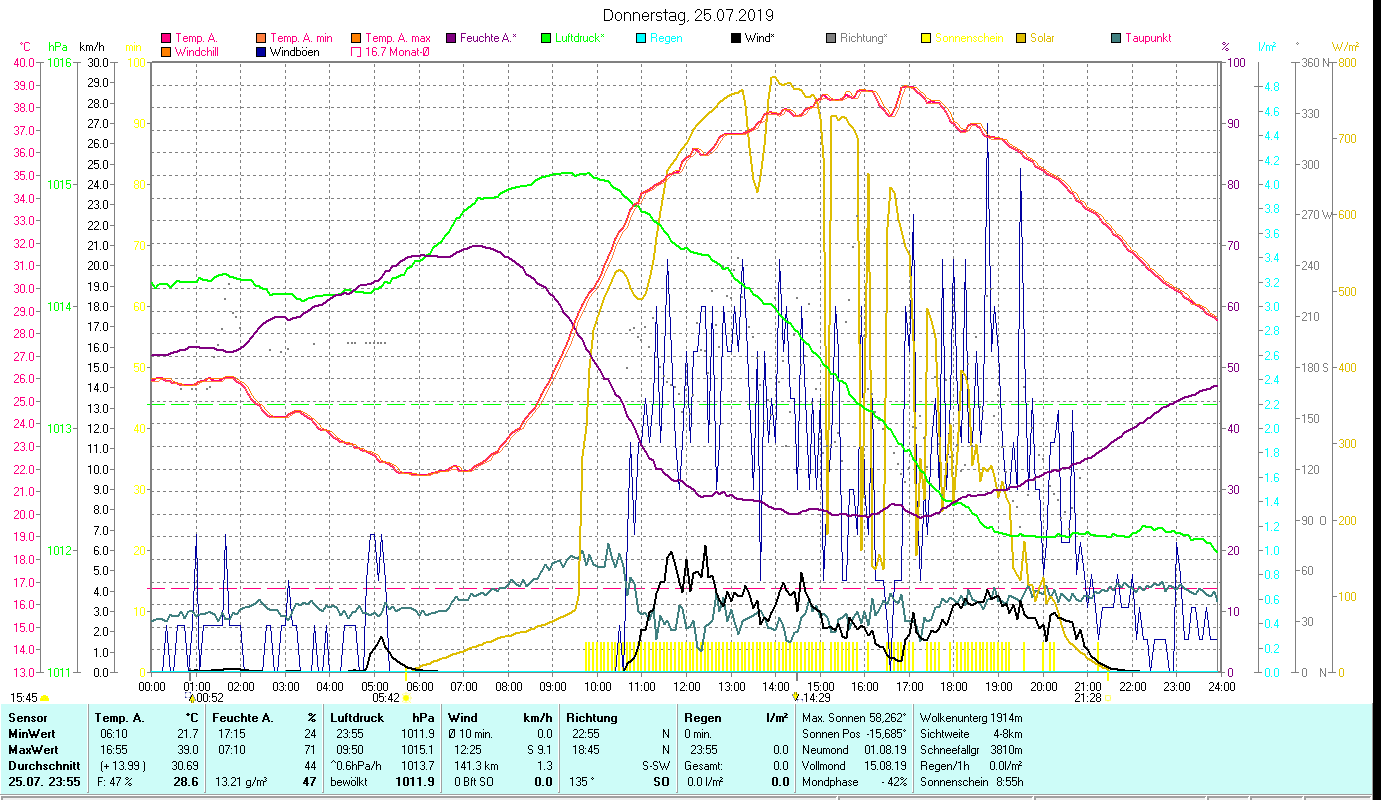Screen dimensions: 1381x800
Task: Select the green Luftdruck legend square
Action: click(546, 39)
